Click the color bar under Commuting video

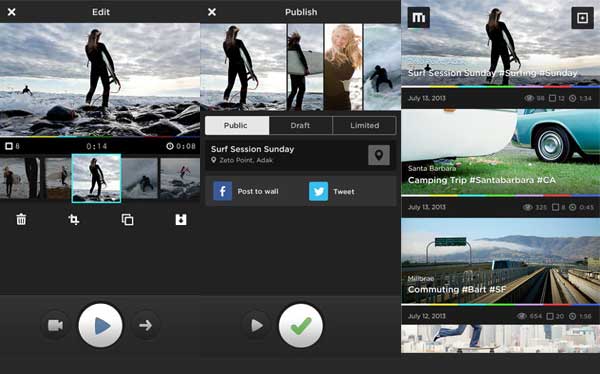[501, 305]
